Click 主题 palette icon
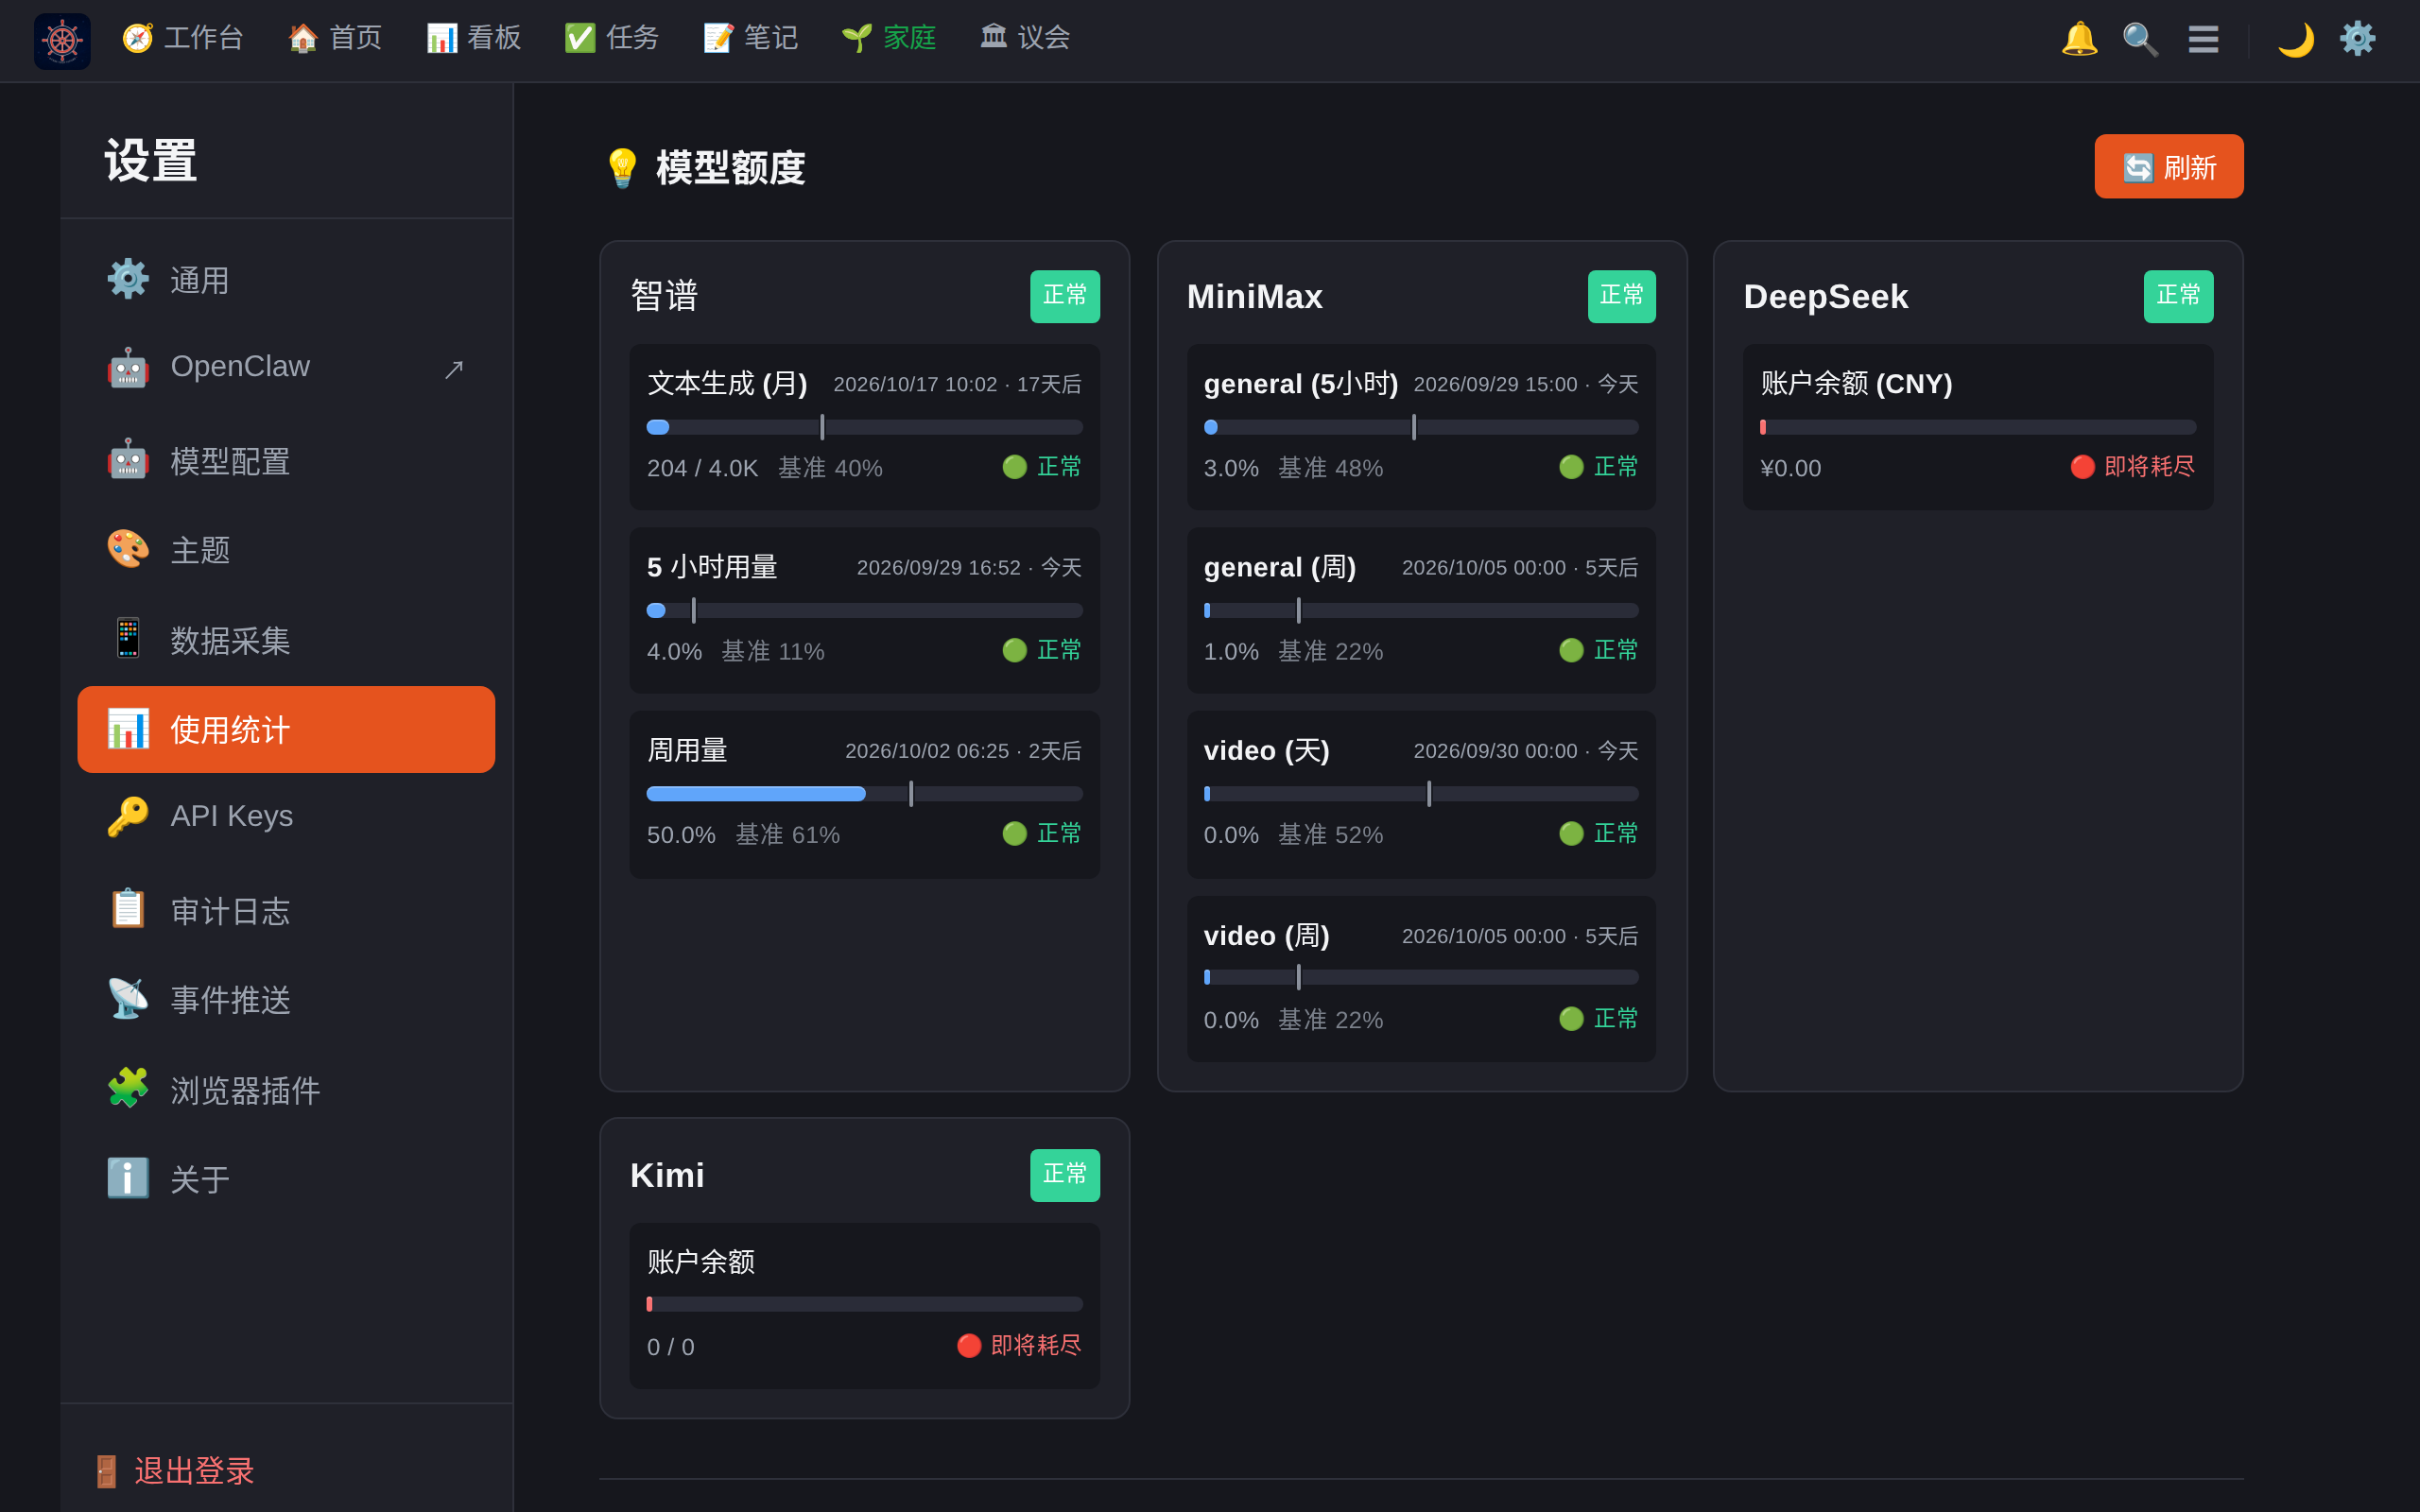2420x1512 pixels. [x=128, y=549]
